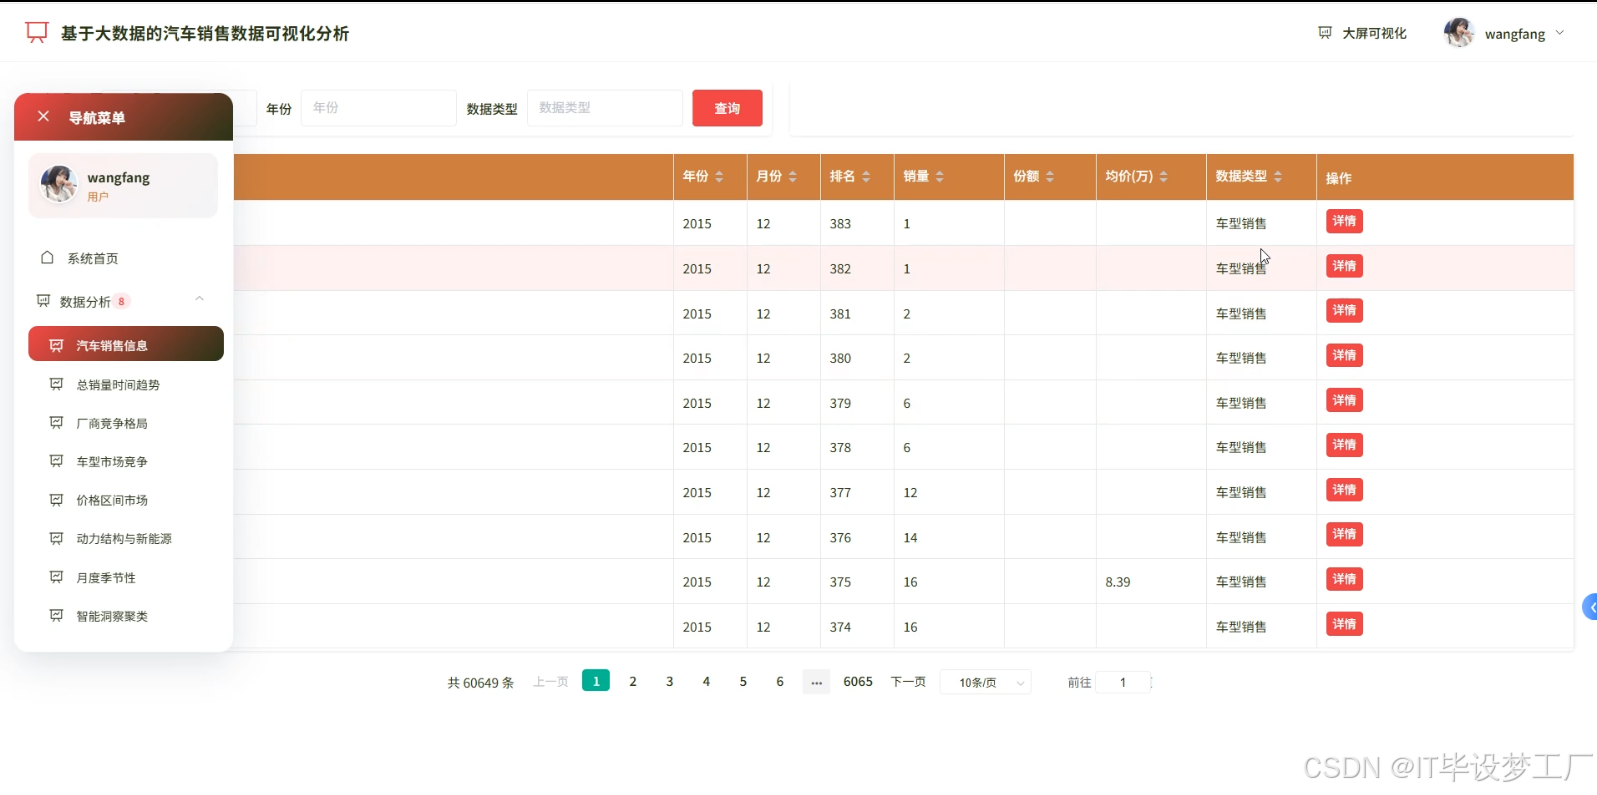1597x795 pixels.
Task: Click the 智能洞察聚类 item icon
Action: coord(56,616)
